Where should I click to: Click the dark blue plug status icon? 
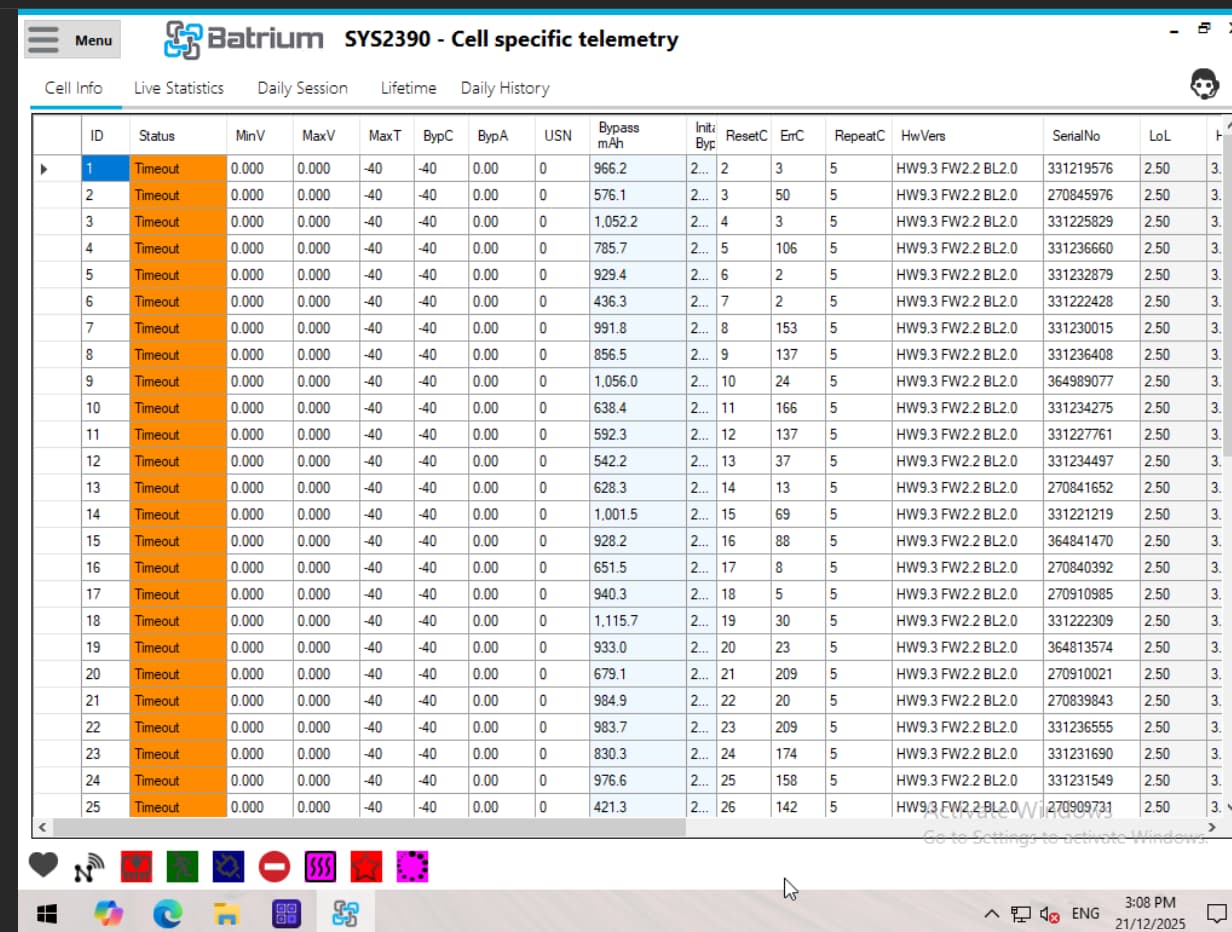pos(228,867)
